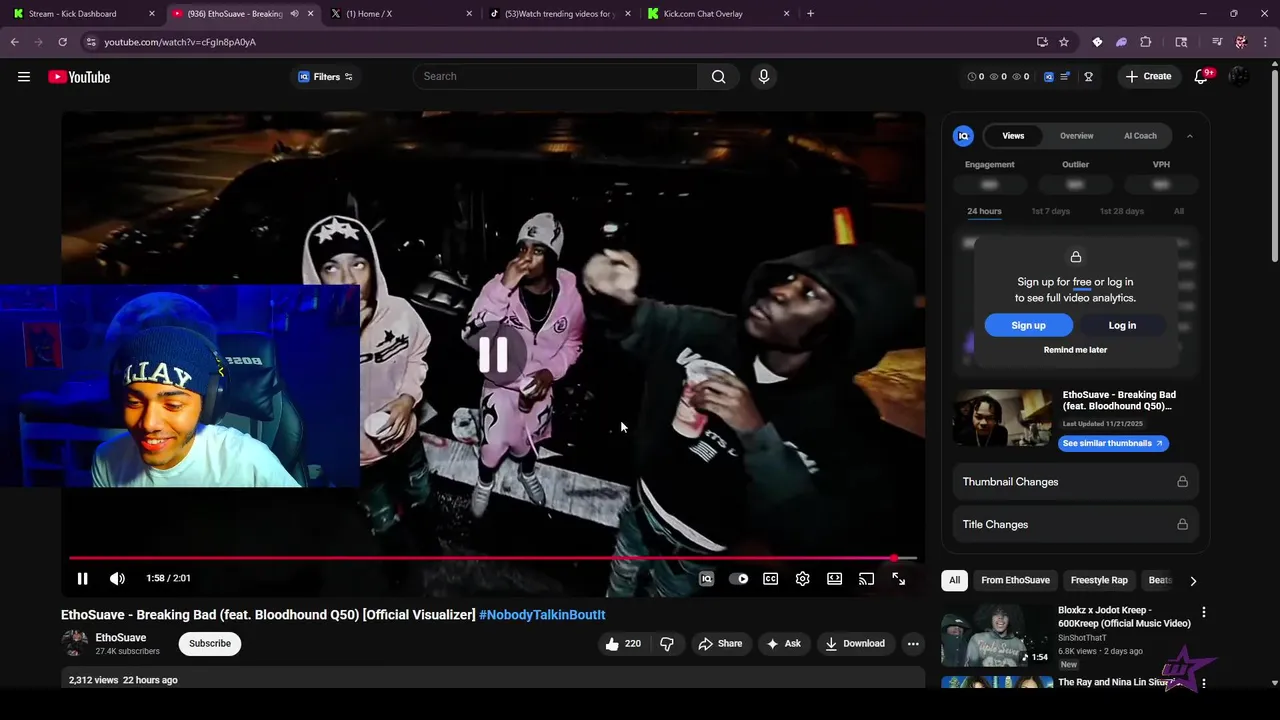Image resolution: width=1280 pixels, height=720 pixels.
Task: Mute the video volume speaker
Action: 117,579
